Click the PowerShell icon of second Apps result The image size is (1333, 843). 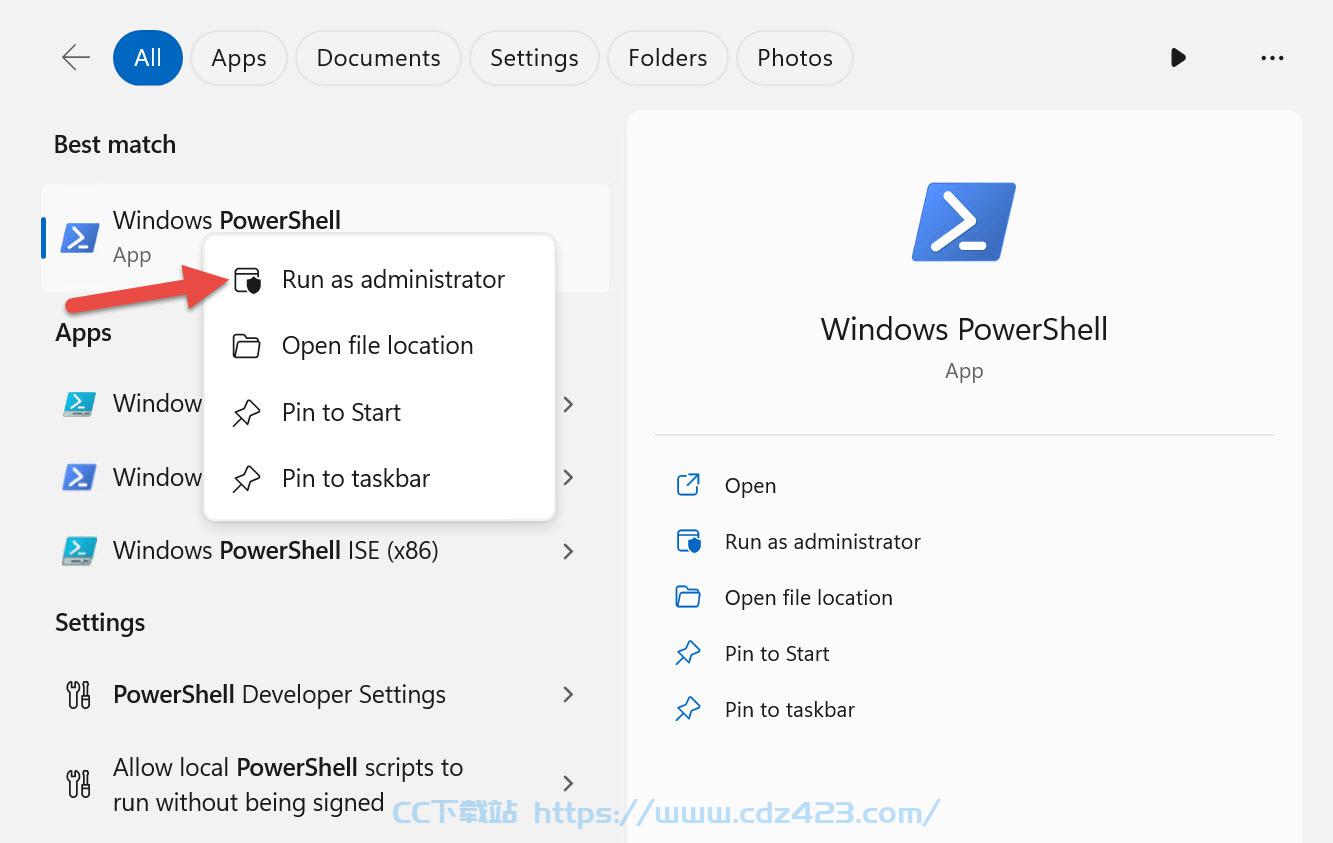79,477
